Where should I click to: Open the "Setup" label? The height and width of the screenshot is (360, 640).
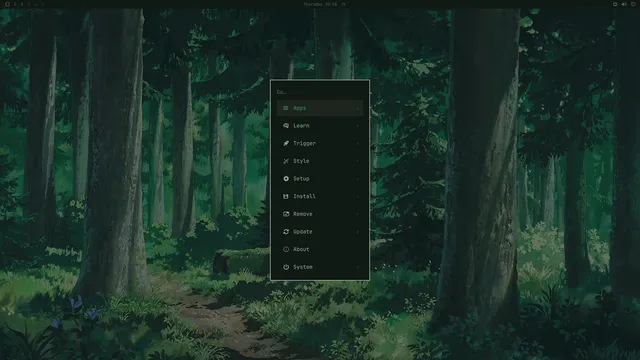tap(301, 179)
